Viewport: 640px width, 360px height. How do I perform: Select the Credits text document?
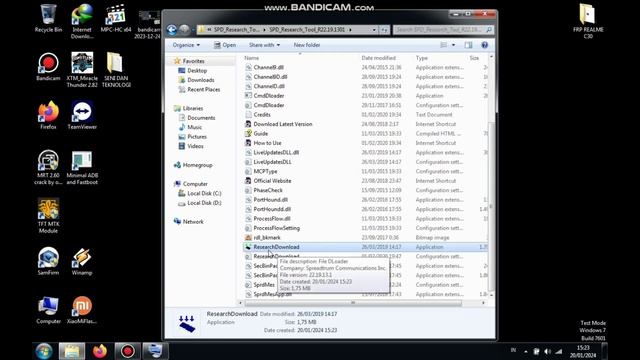click(x=262, y=115)
